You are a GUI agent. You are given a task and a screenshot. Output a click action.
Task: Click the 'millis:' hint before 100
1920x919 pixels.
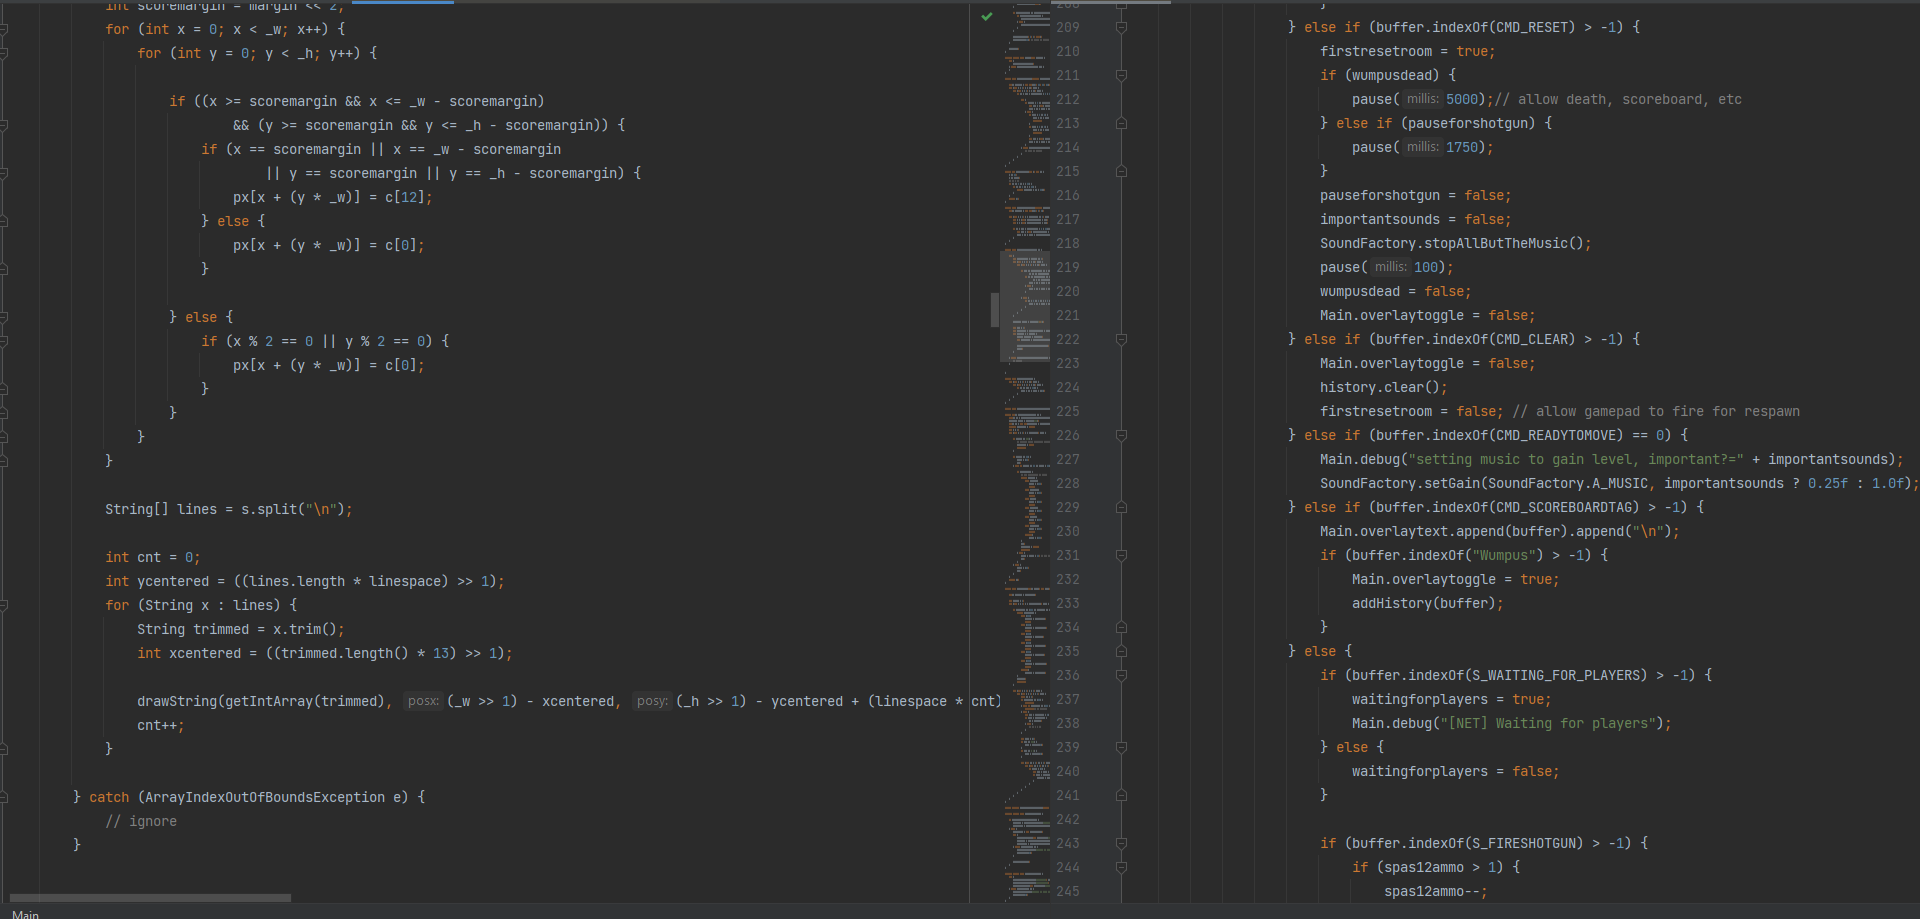pyautogui.click(x=1390, y=267)
